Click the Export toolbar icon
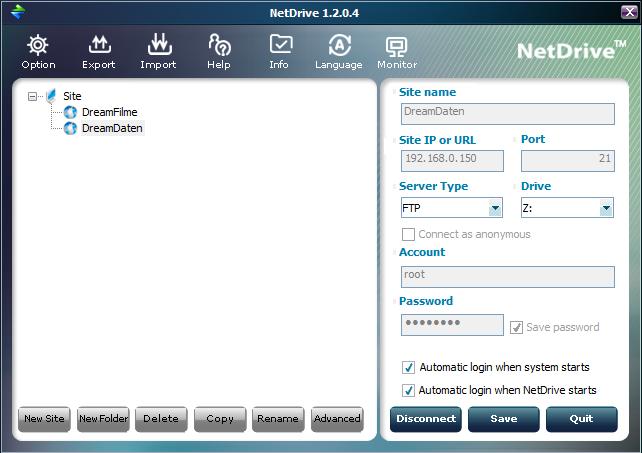 99,45
